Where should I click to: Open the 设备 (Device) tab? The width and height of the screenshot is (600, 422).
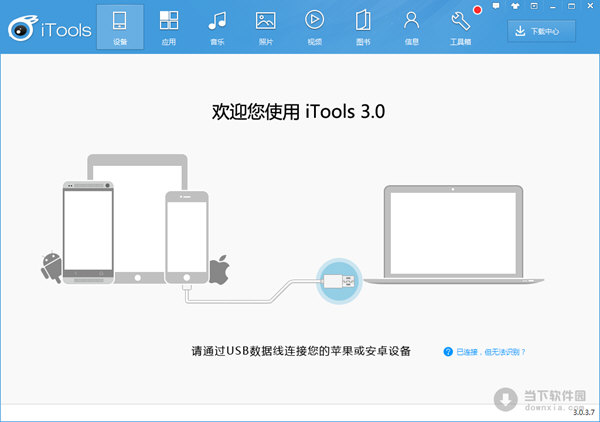tap(120, 27)
